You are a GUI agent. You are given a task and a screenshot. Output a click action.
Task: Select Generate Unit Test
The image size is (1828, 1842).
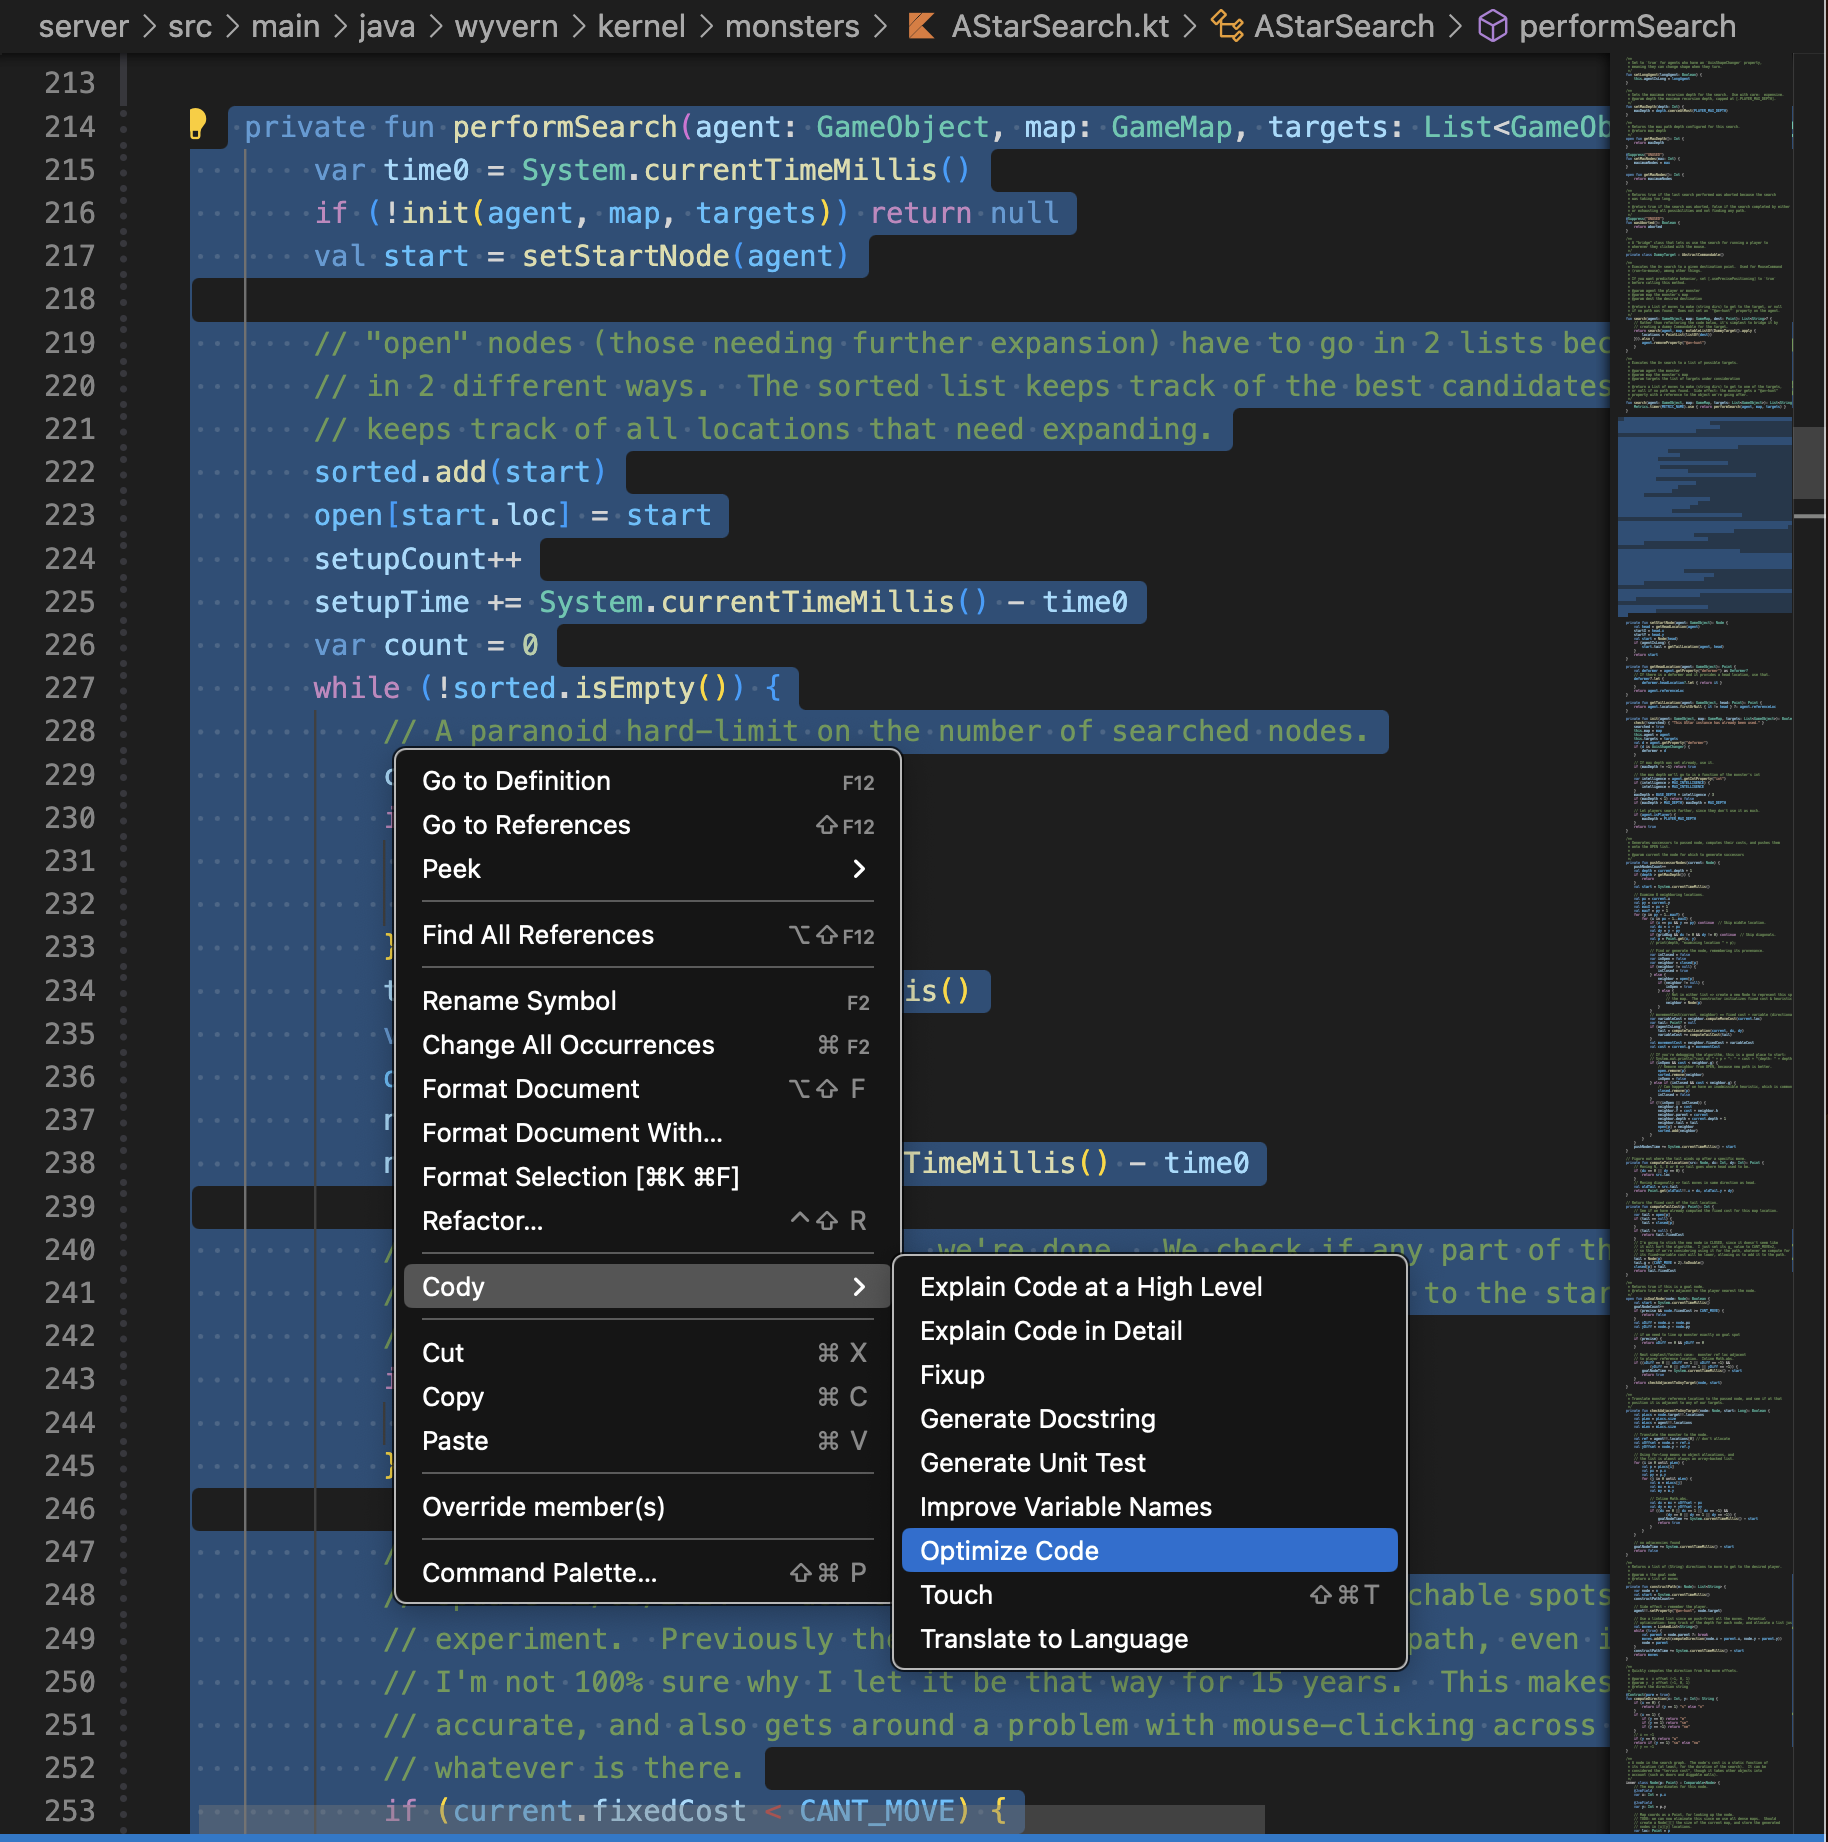[x=1149, y=1463]
